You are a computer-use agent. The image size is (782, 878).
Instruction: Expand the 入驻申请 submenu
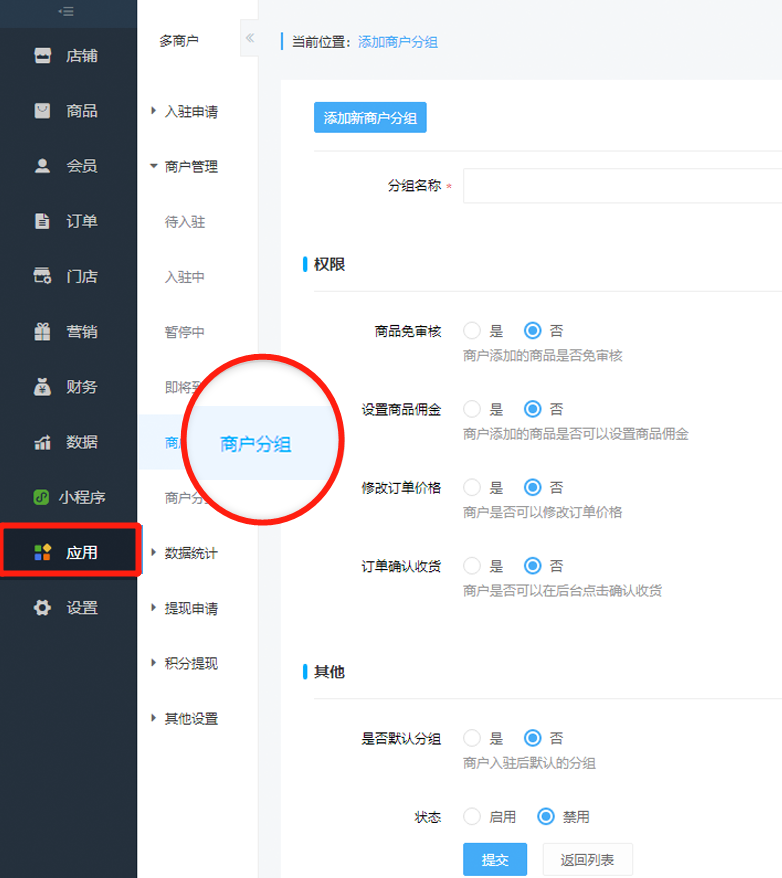click(191, 111)
